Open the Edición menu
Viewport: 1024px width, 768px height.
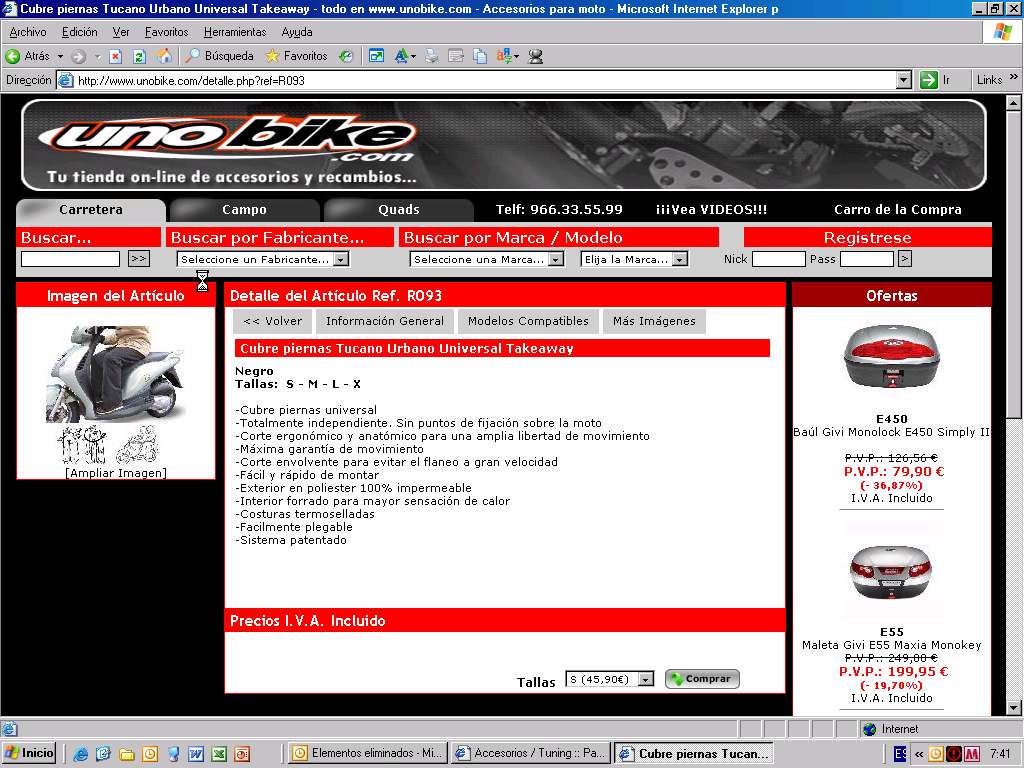80,32
